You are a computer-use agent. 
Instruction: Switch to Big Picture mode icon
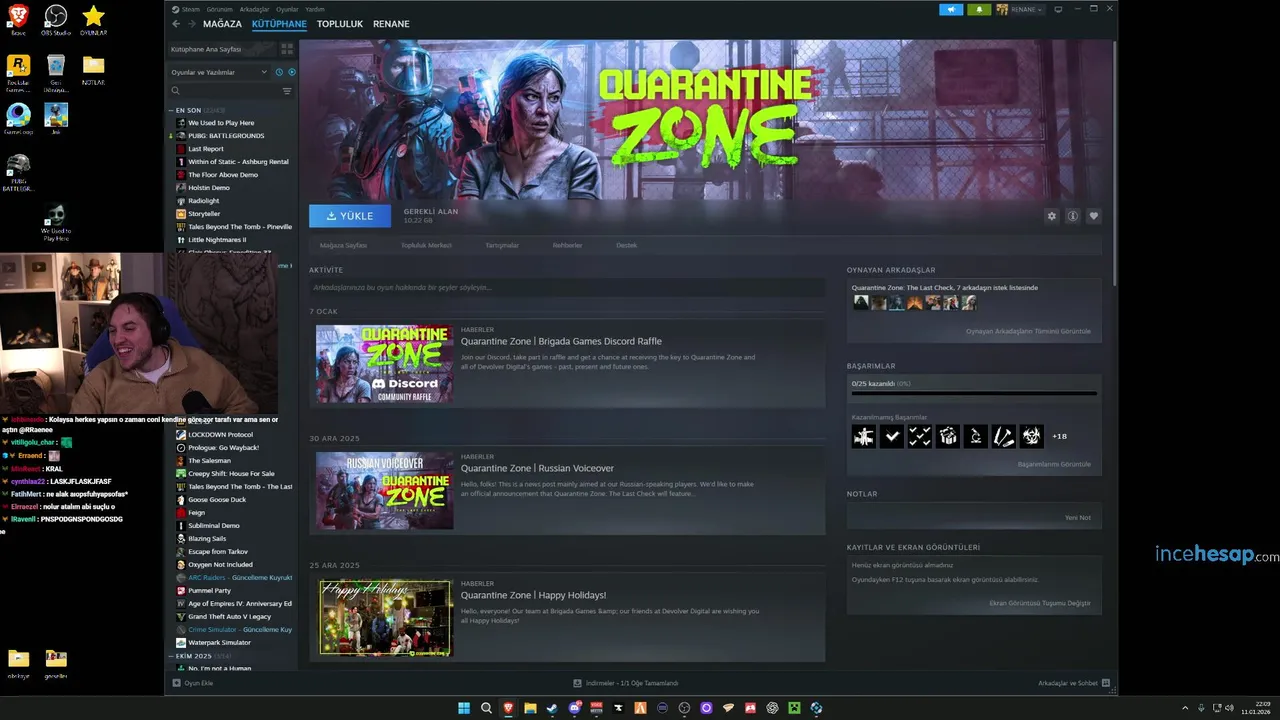coord(1059,9)
